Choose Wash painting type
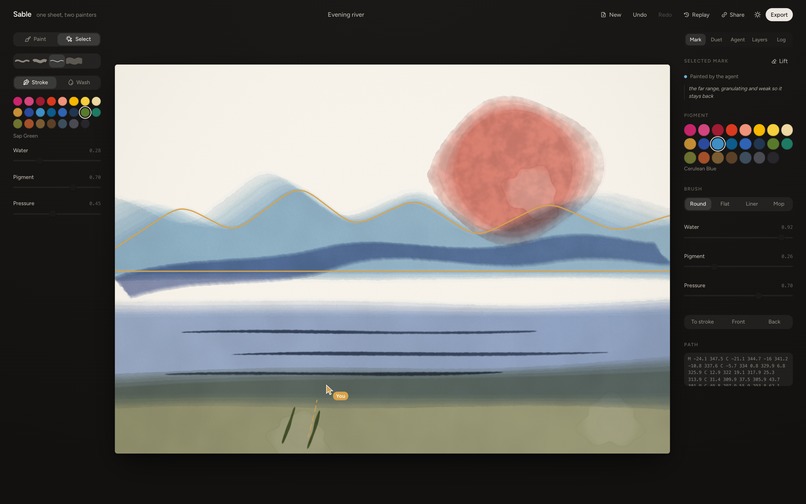Screen dimensions: 806x504 pos(79,82)
